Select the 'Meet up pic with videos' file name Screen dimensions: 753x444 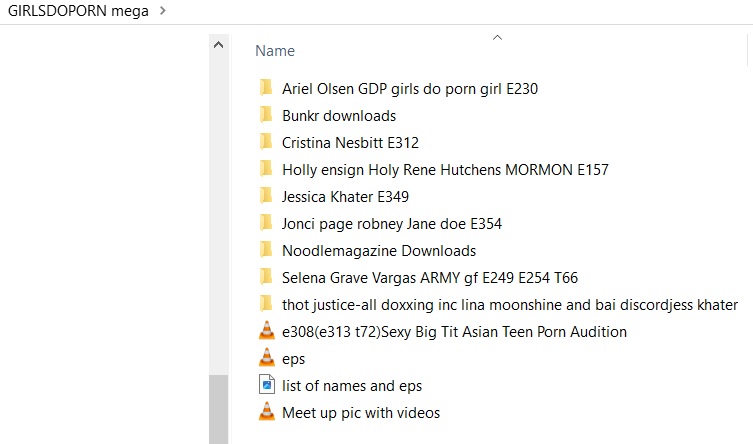pyautogui.click(x=361, y=413)
